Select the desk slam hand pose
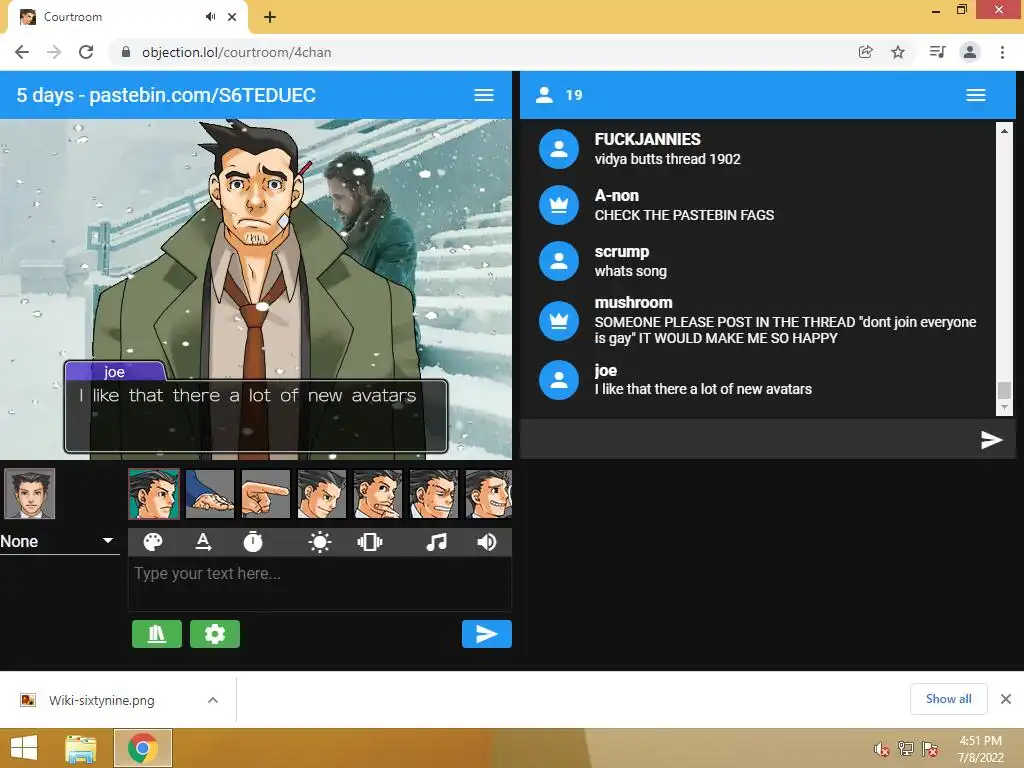The height and width of the screenshot is (768, 1024). click(210, 494)
